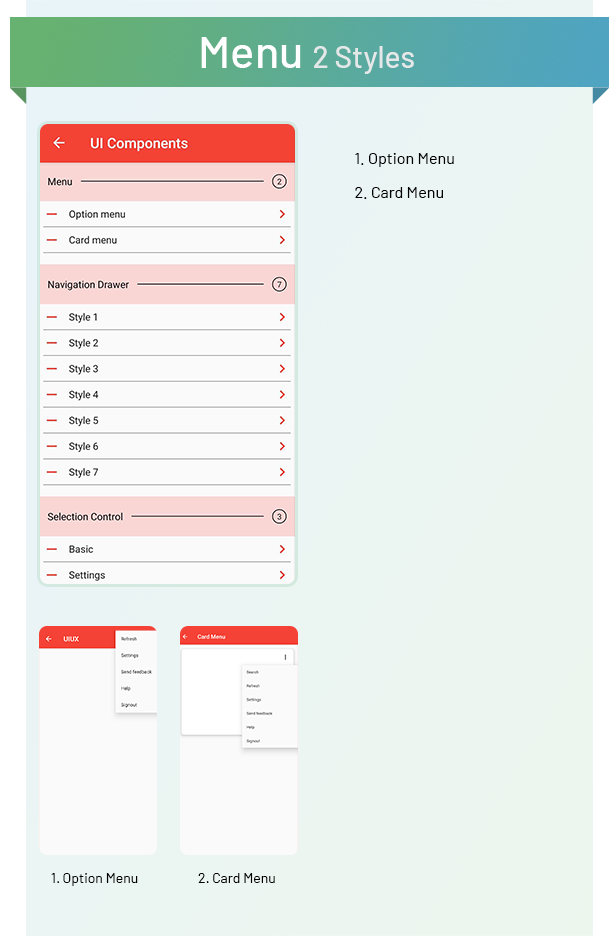The image size is (615, 950).
Task: Tap the back arrow in UIUX screen
Action: 48,639
